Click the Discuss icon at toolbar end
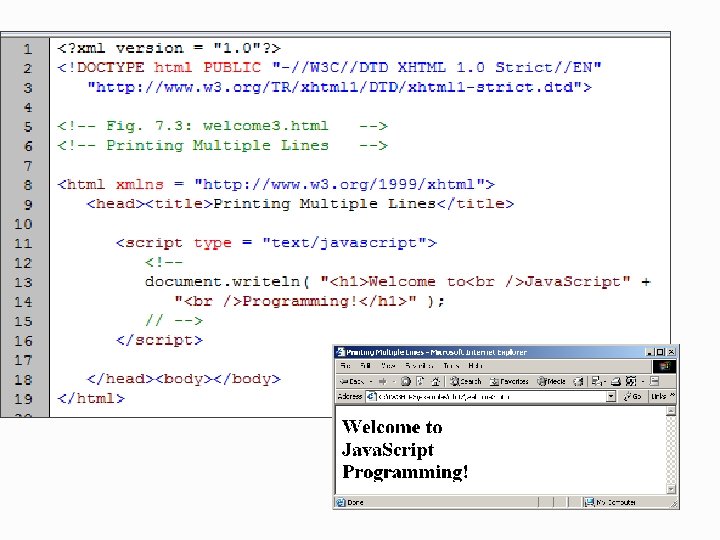This screenshot has width=720, height=540. pos(655,381)
